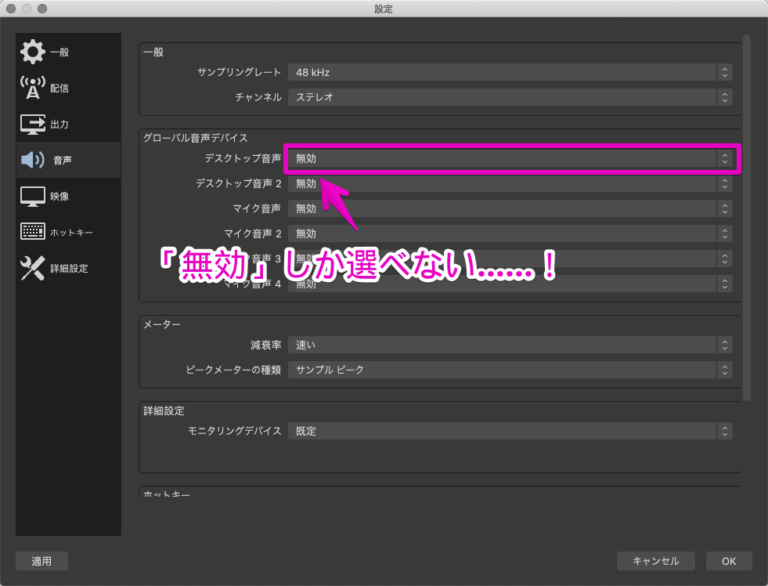Open the ピークメーターの種類 dropdown
Screen dimensions: 768x586
pos(510,370)
